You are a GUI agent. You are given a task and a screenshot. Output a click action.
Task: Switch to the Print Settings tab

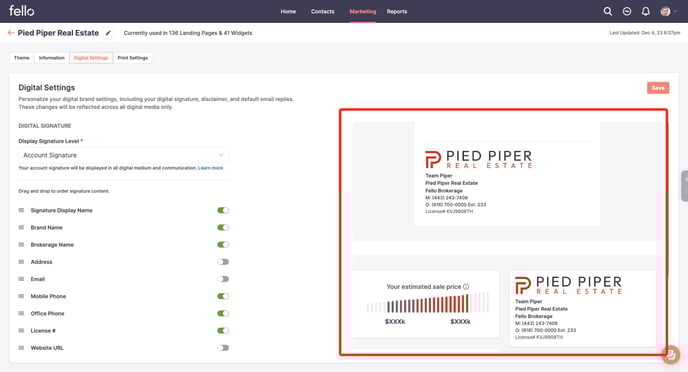click(133, 58)
